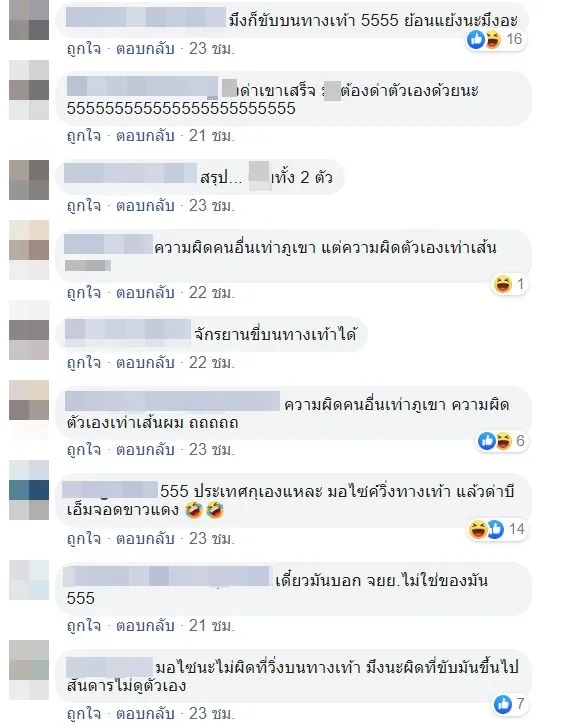Image resolution: width=570 pixels, height=725 pixels.
Task: Like the comment with the long 5555 string
Action: coord(84,136)
